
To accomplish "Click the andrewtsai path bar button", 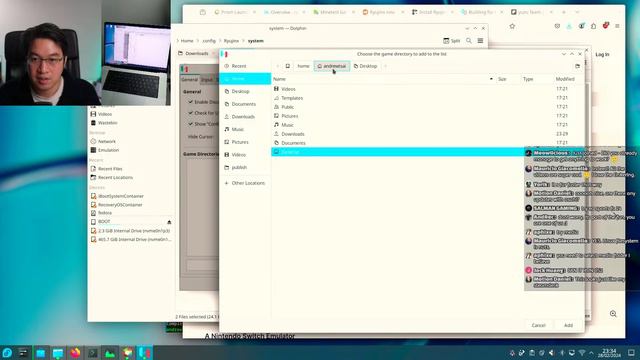I will tap(331, 66).
